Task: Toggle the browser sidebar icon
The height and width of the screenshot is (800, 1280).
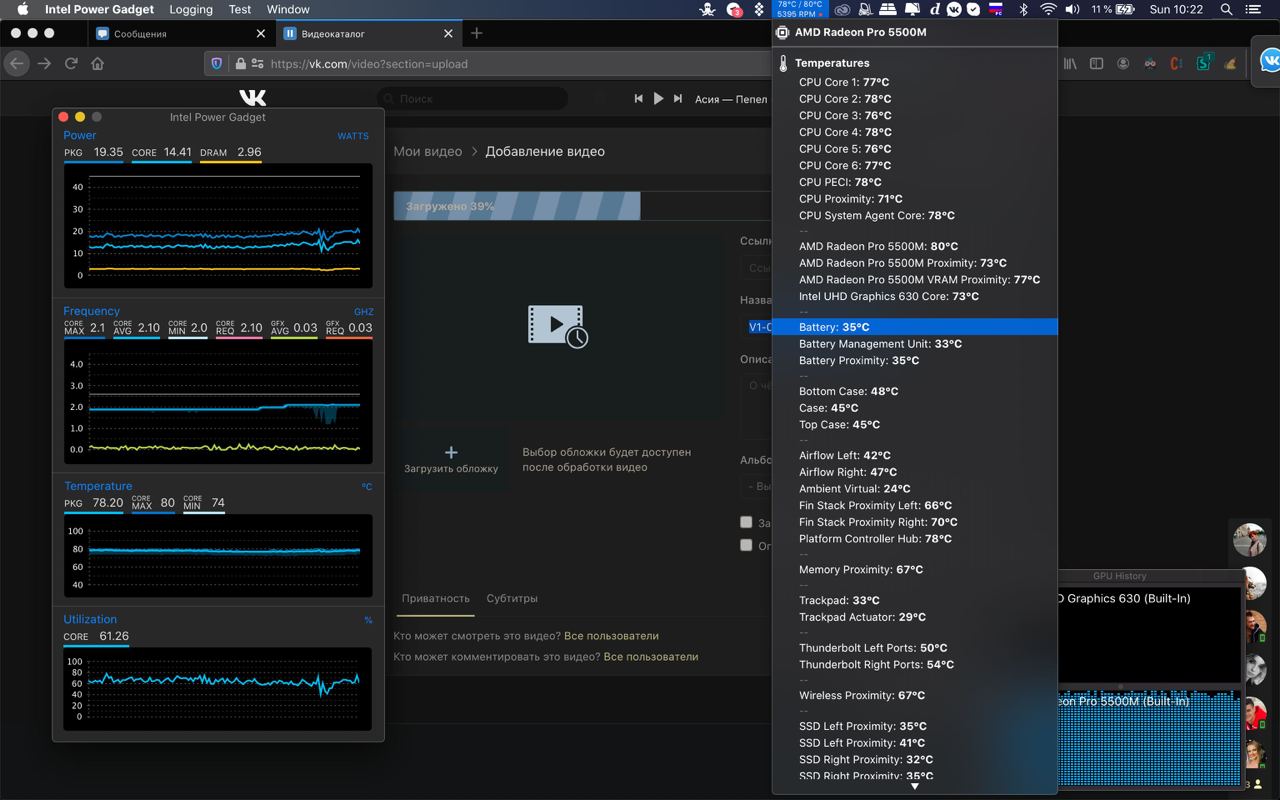Action: 1096,63
